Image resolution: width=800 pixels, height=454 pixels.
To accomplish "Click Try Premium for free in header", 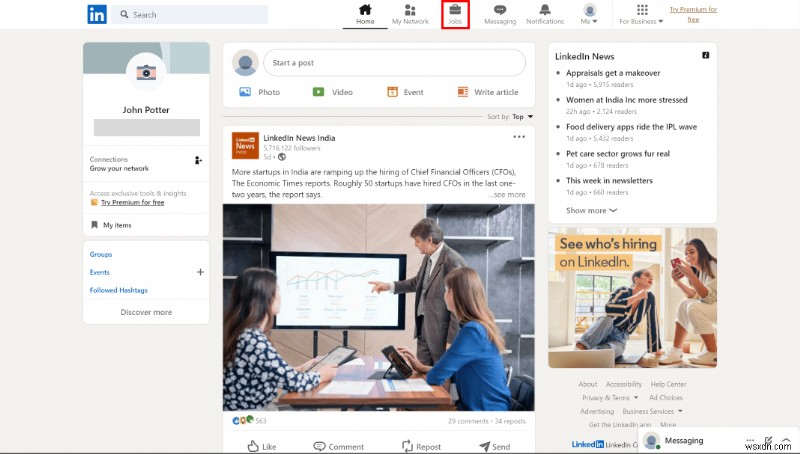I will click(693, 14).
